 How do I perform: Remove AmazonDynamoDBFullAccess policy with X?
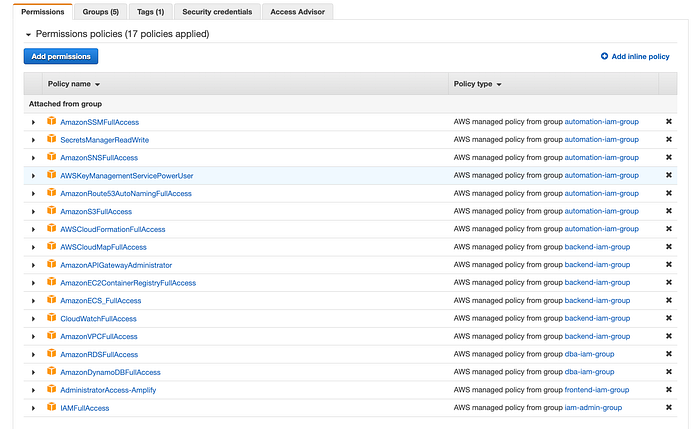669,371
